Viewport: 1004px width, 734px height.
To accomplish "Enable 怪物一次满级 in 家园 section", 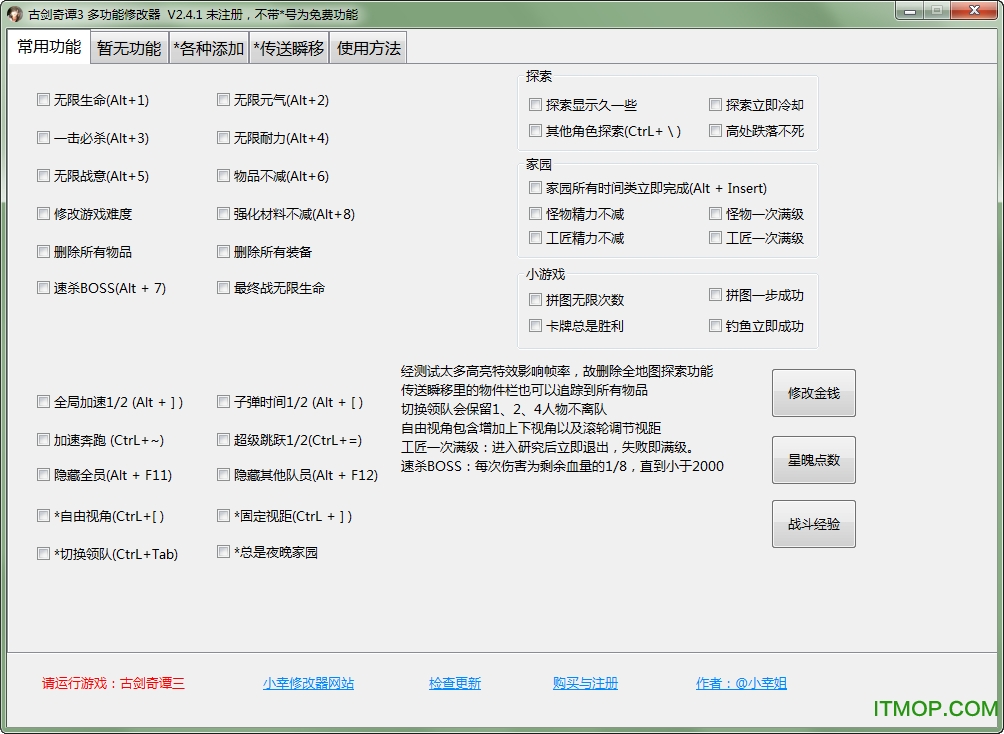I will [x=716, y=212].
